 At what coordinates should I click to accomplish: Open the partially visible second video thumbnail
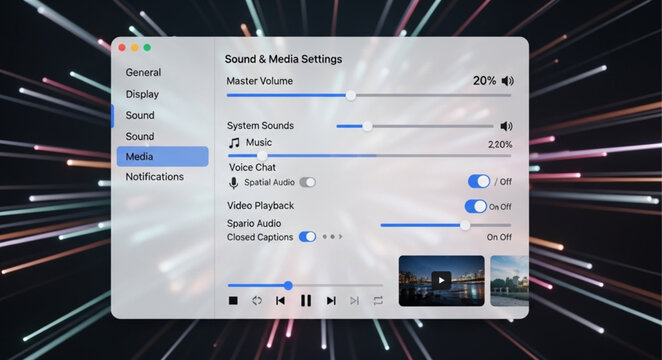coord(510,280)
